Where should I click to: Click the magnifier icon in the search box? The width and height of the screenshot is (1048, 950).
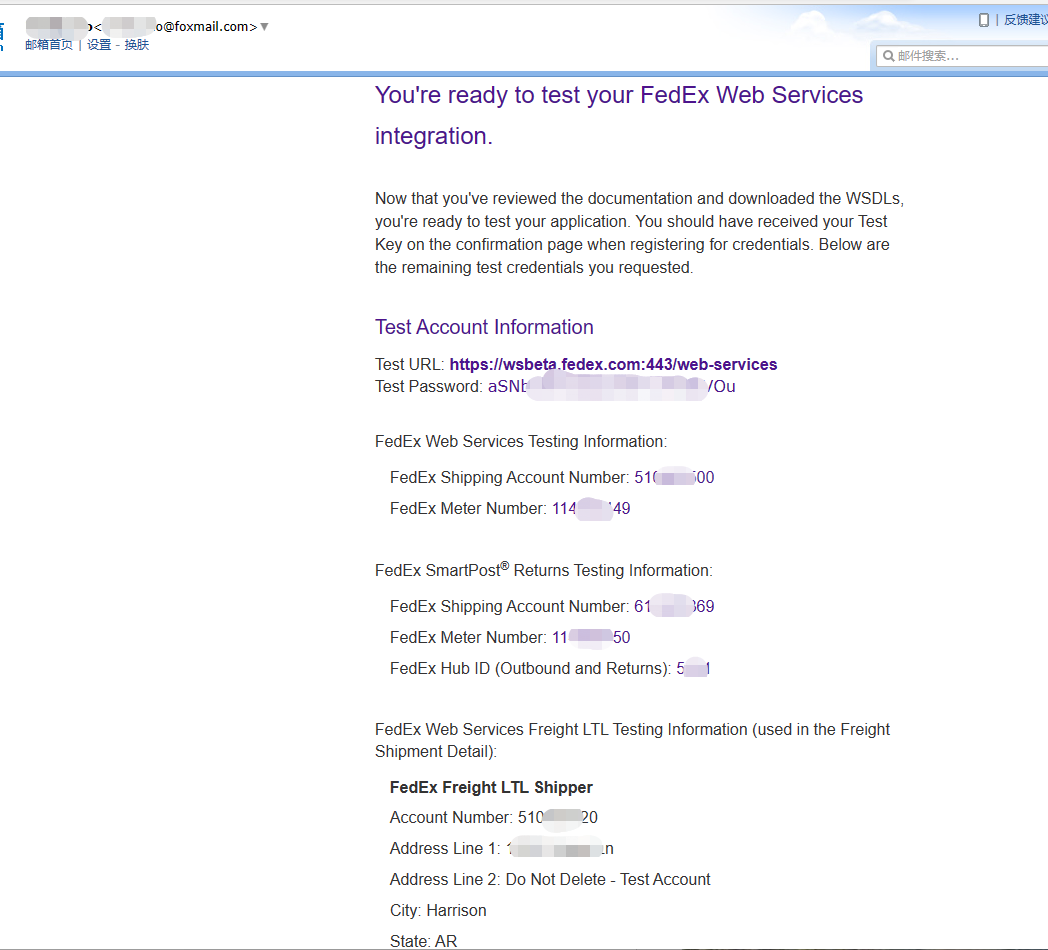pos(888,56)
